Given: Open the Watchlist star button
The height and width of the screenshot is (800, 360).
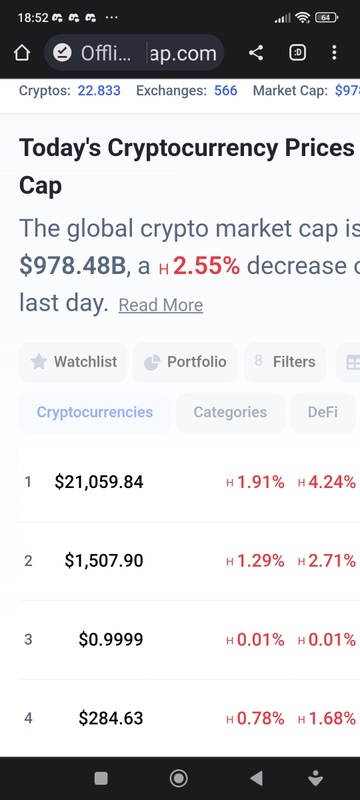Looking at the screenshot, I should 73,362.
